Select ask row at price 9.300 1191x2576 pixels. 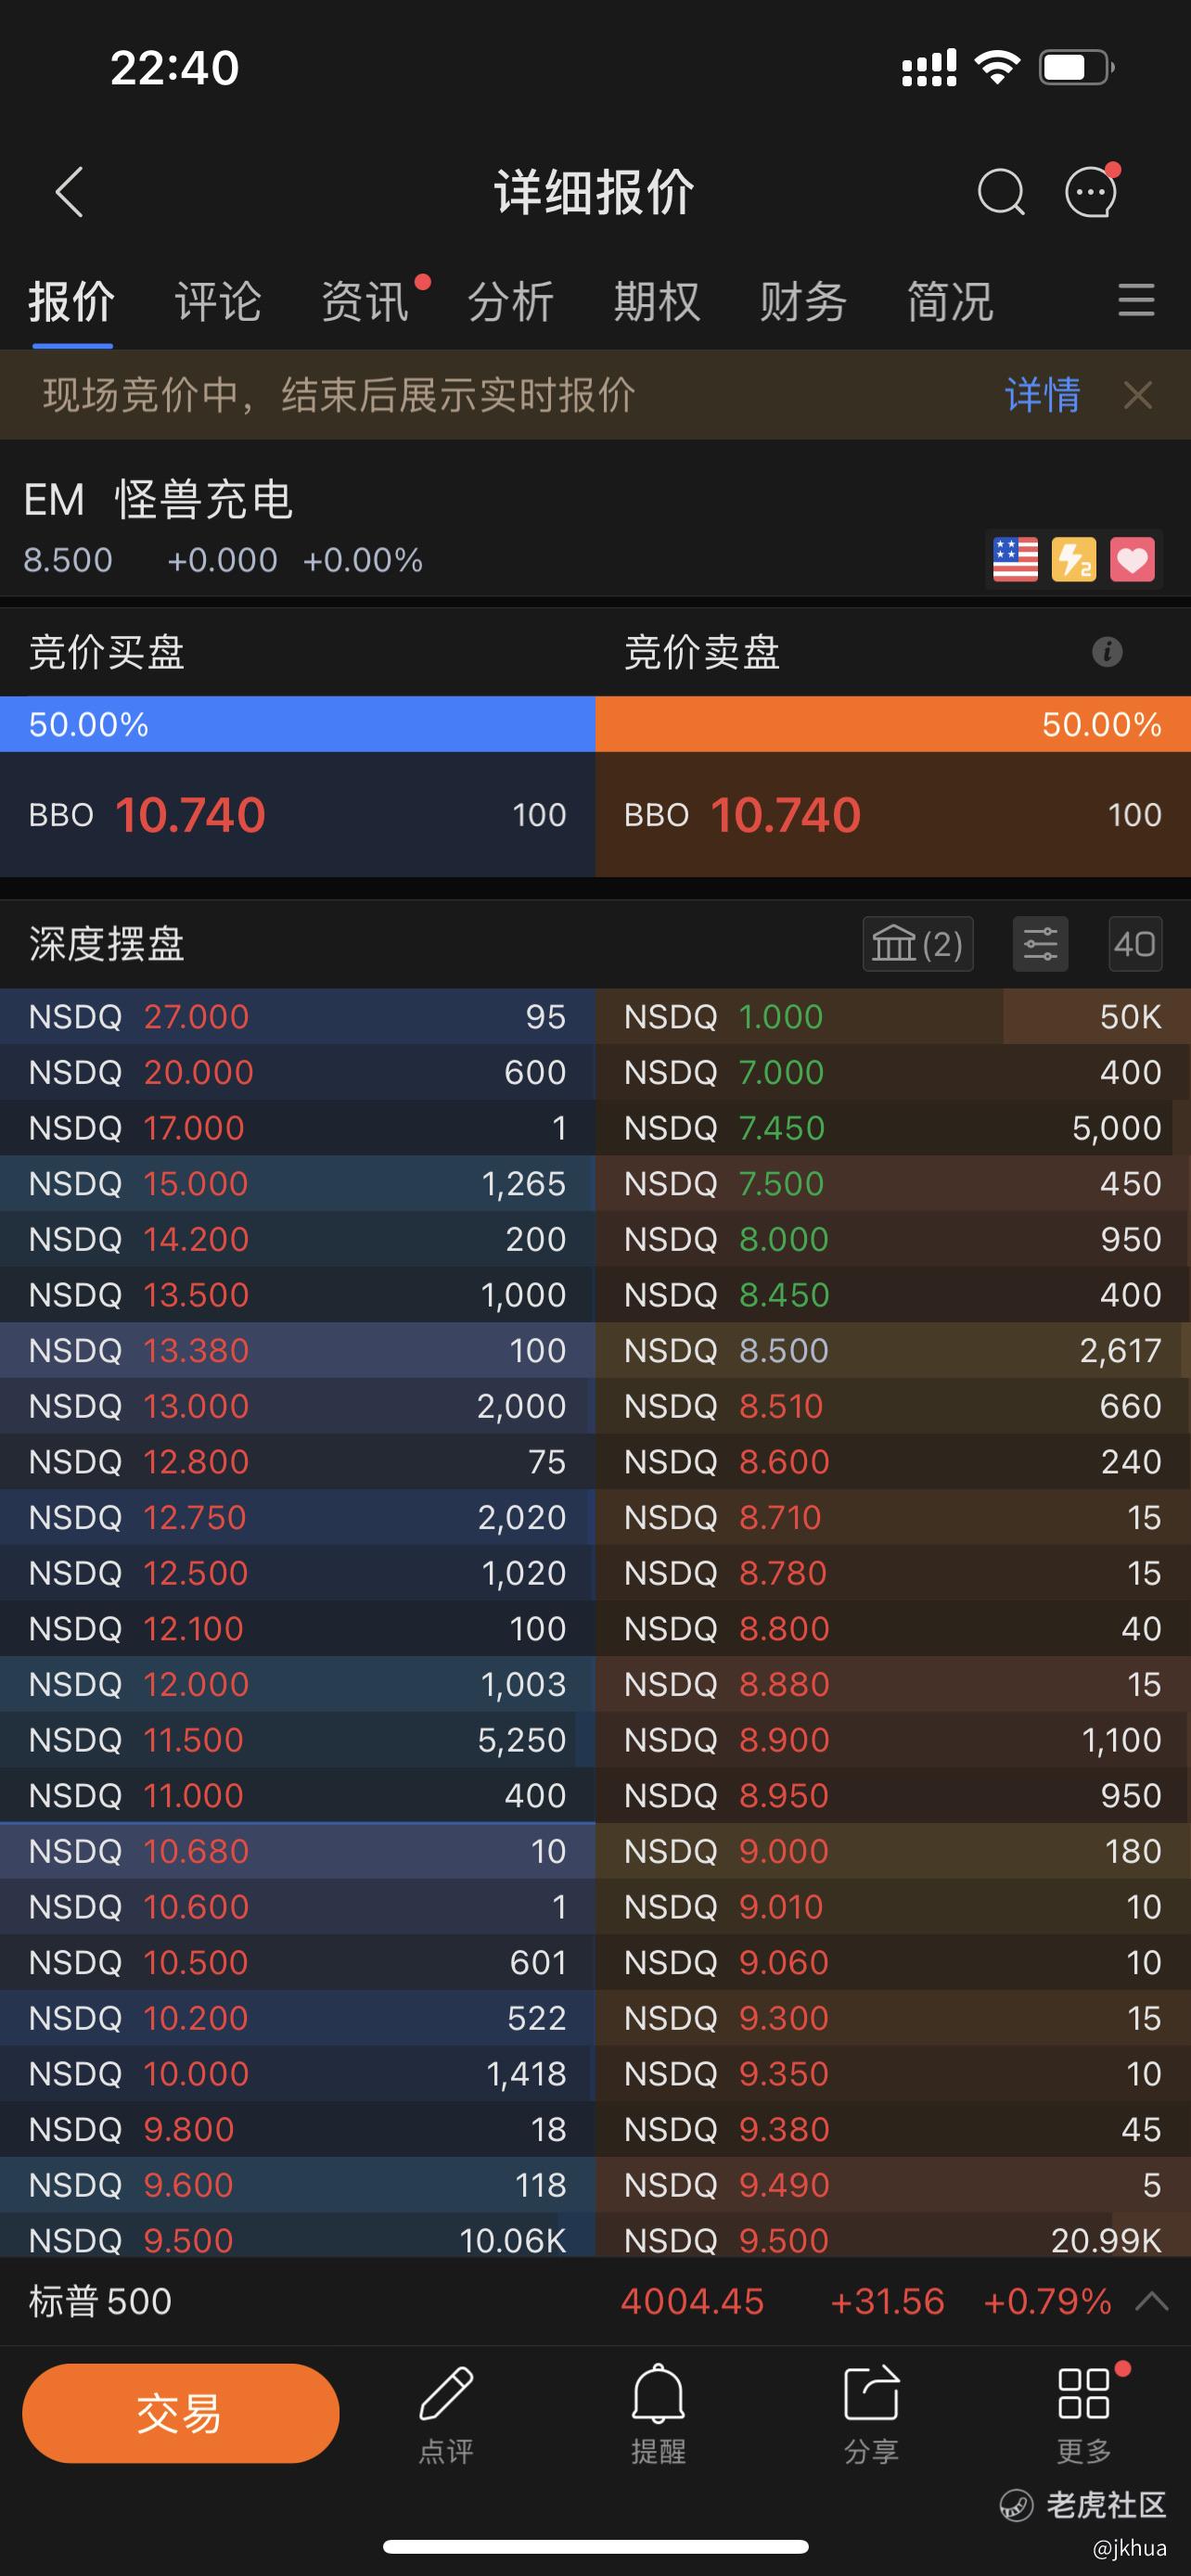coord(893,2018)
